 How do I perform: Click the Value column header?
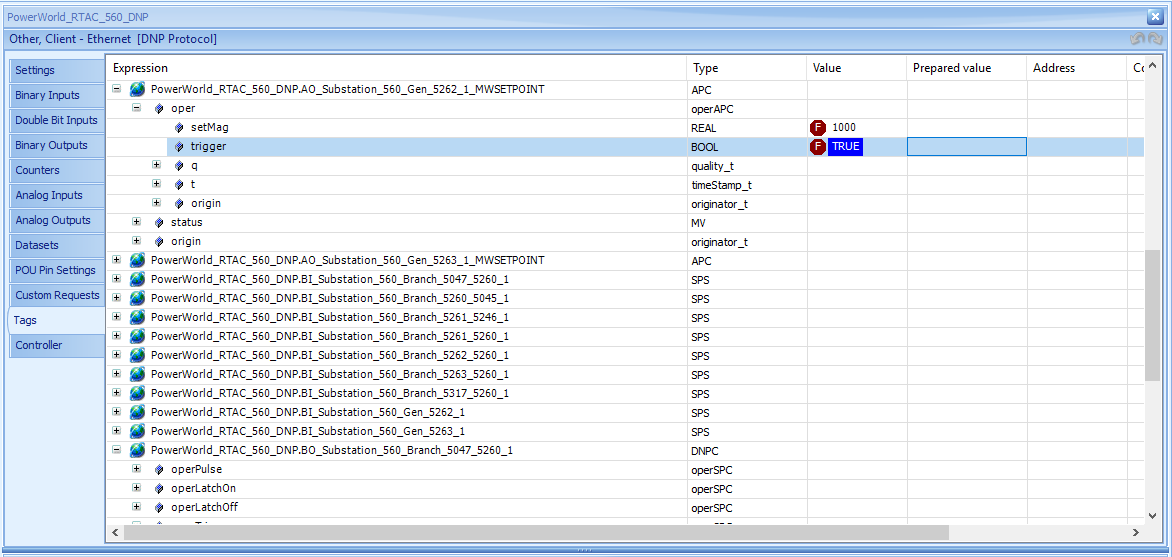pyautogui.click(x=857, y=68)
